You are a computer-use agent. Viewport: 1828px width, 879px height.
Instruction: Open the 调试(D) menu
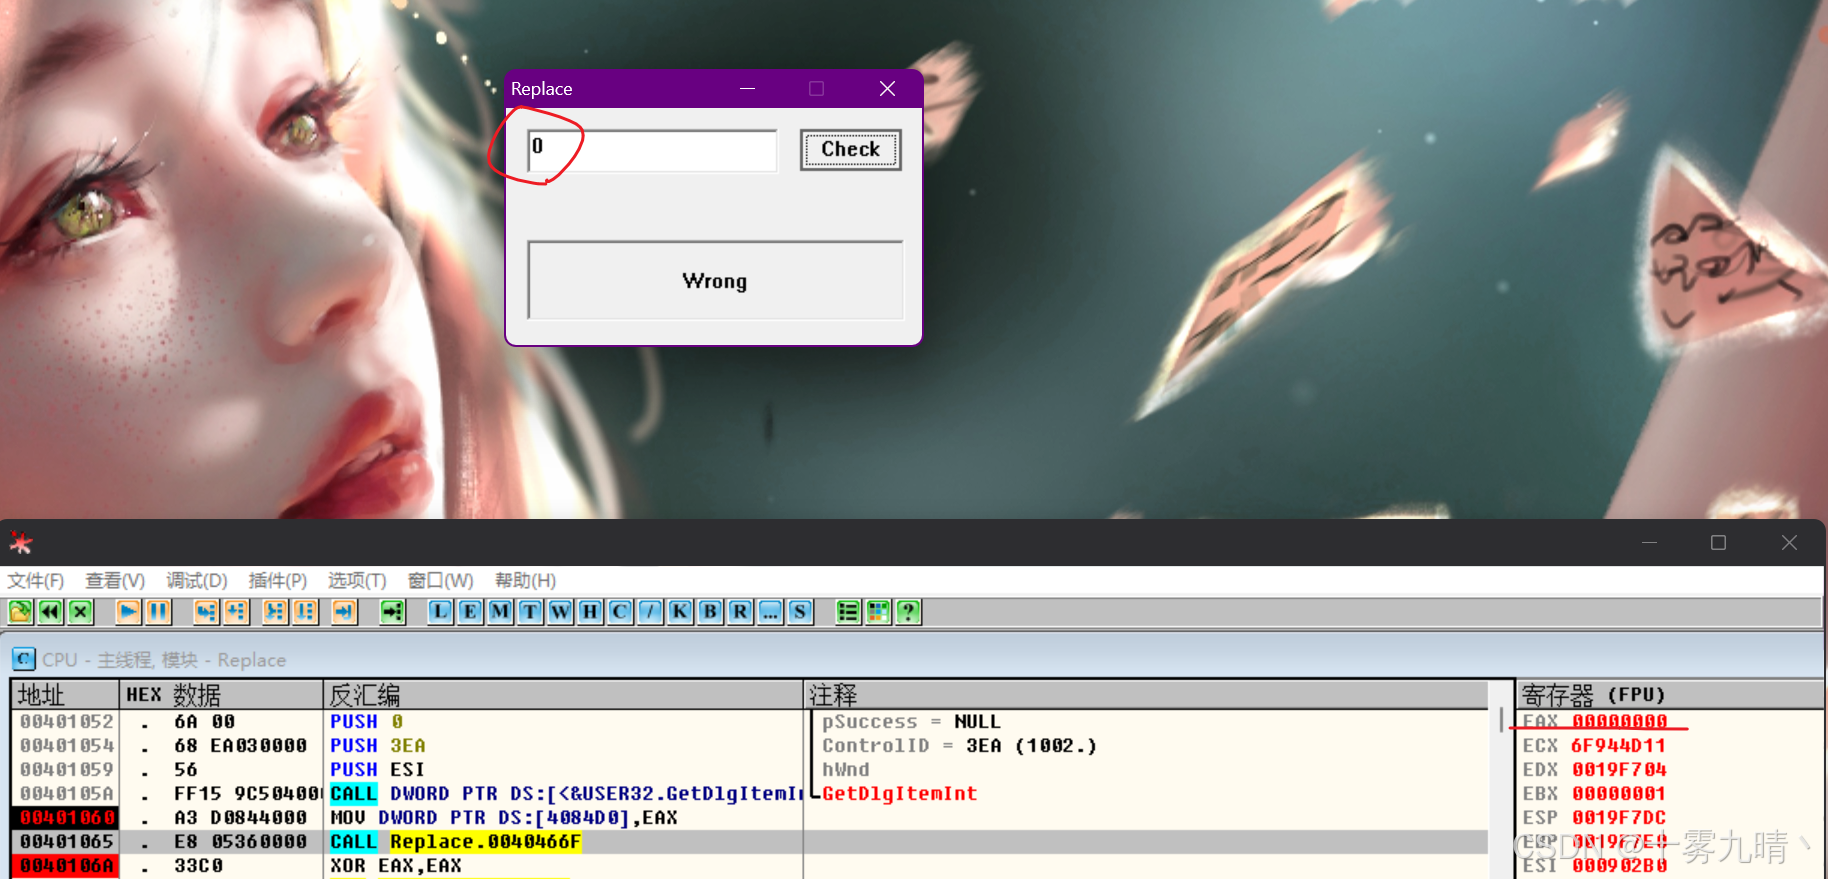[x=197, y=581]
